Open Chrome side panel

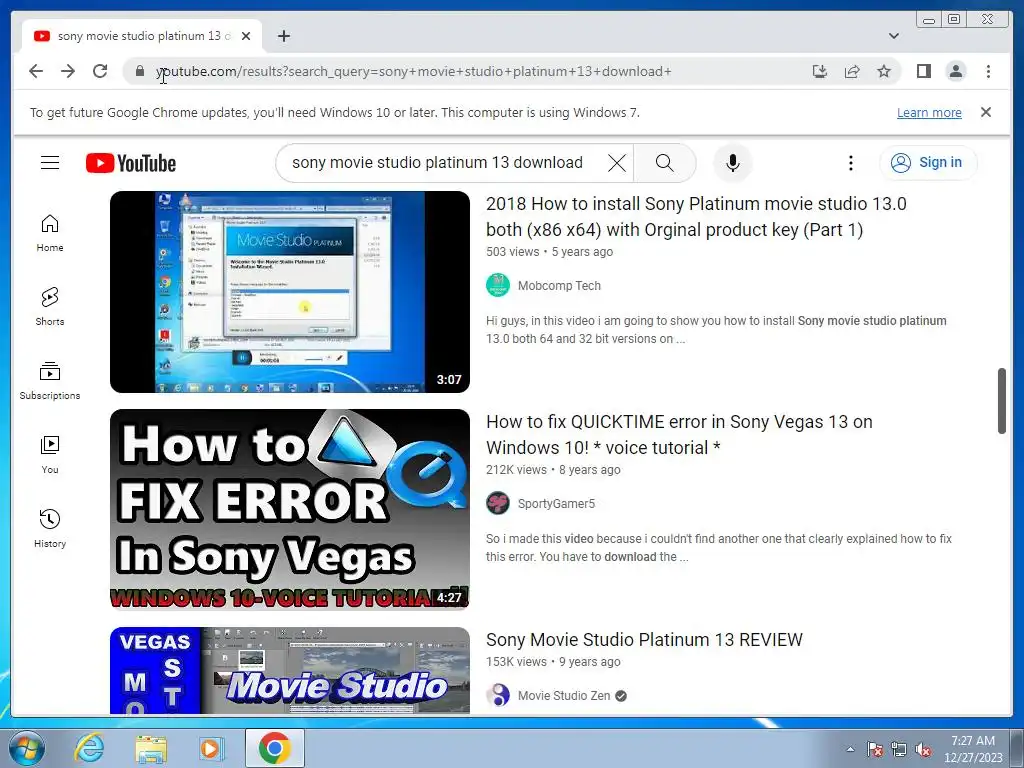[923, 71]
